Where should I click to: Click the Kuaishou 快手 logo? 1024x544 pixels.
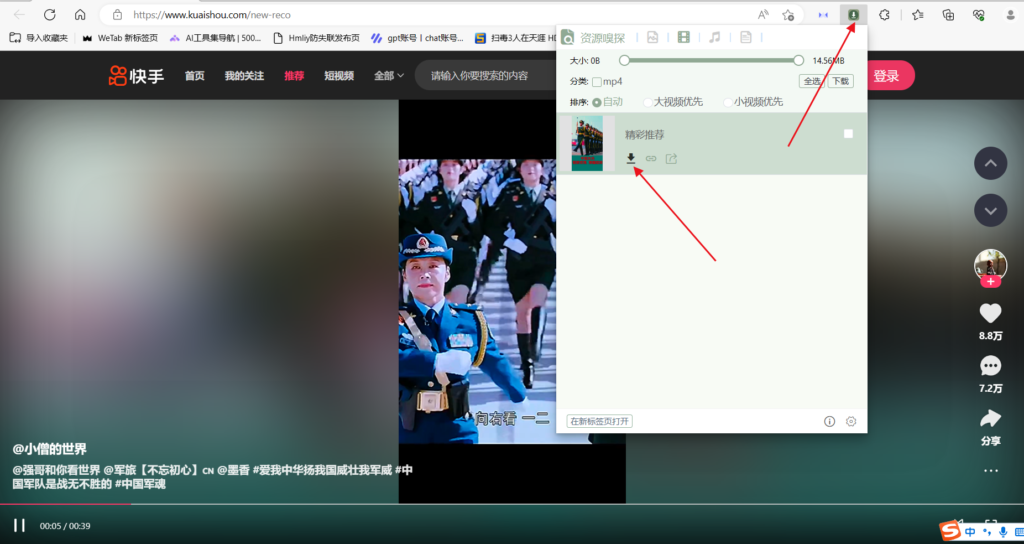click(136, 76)
